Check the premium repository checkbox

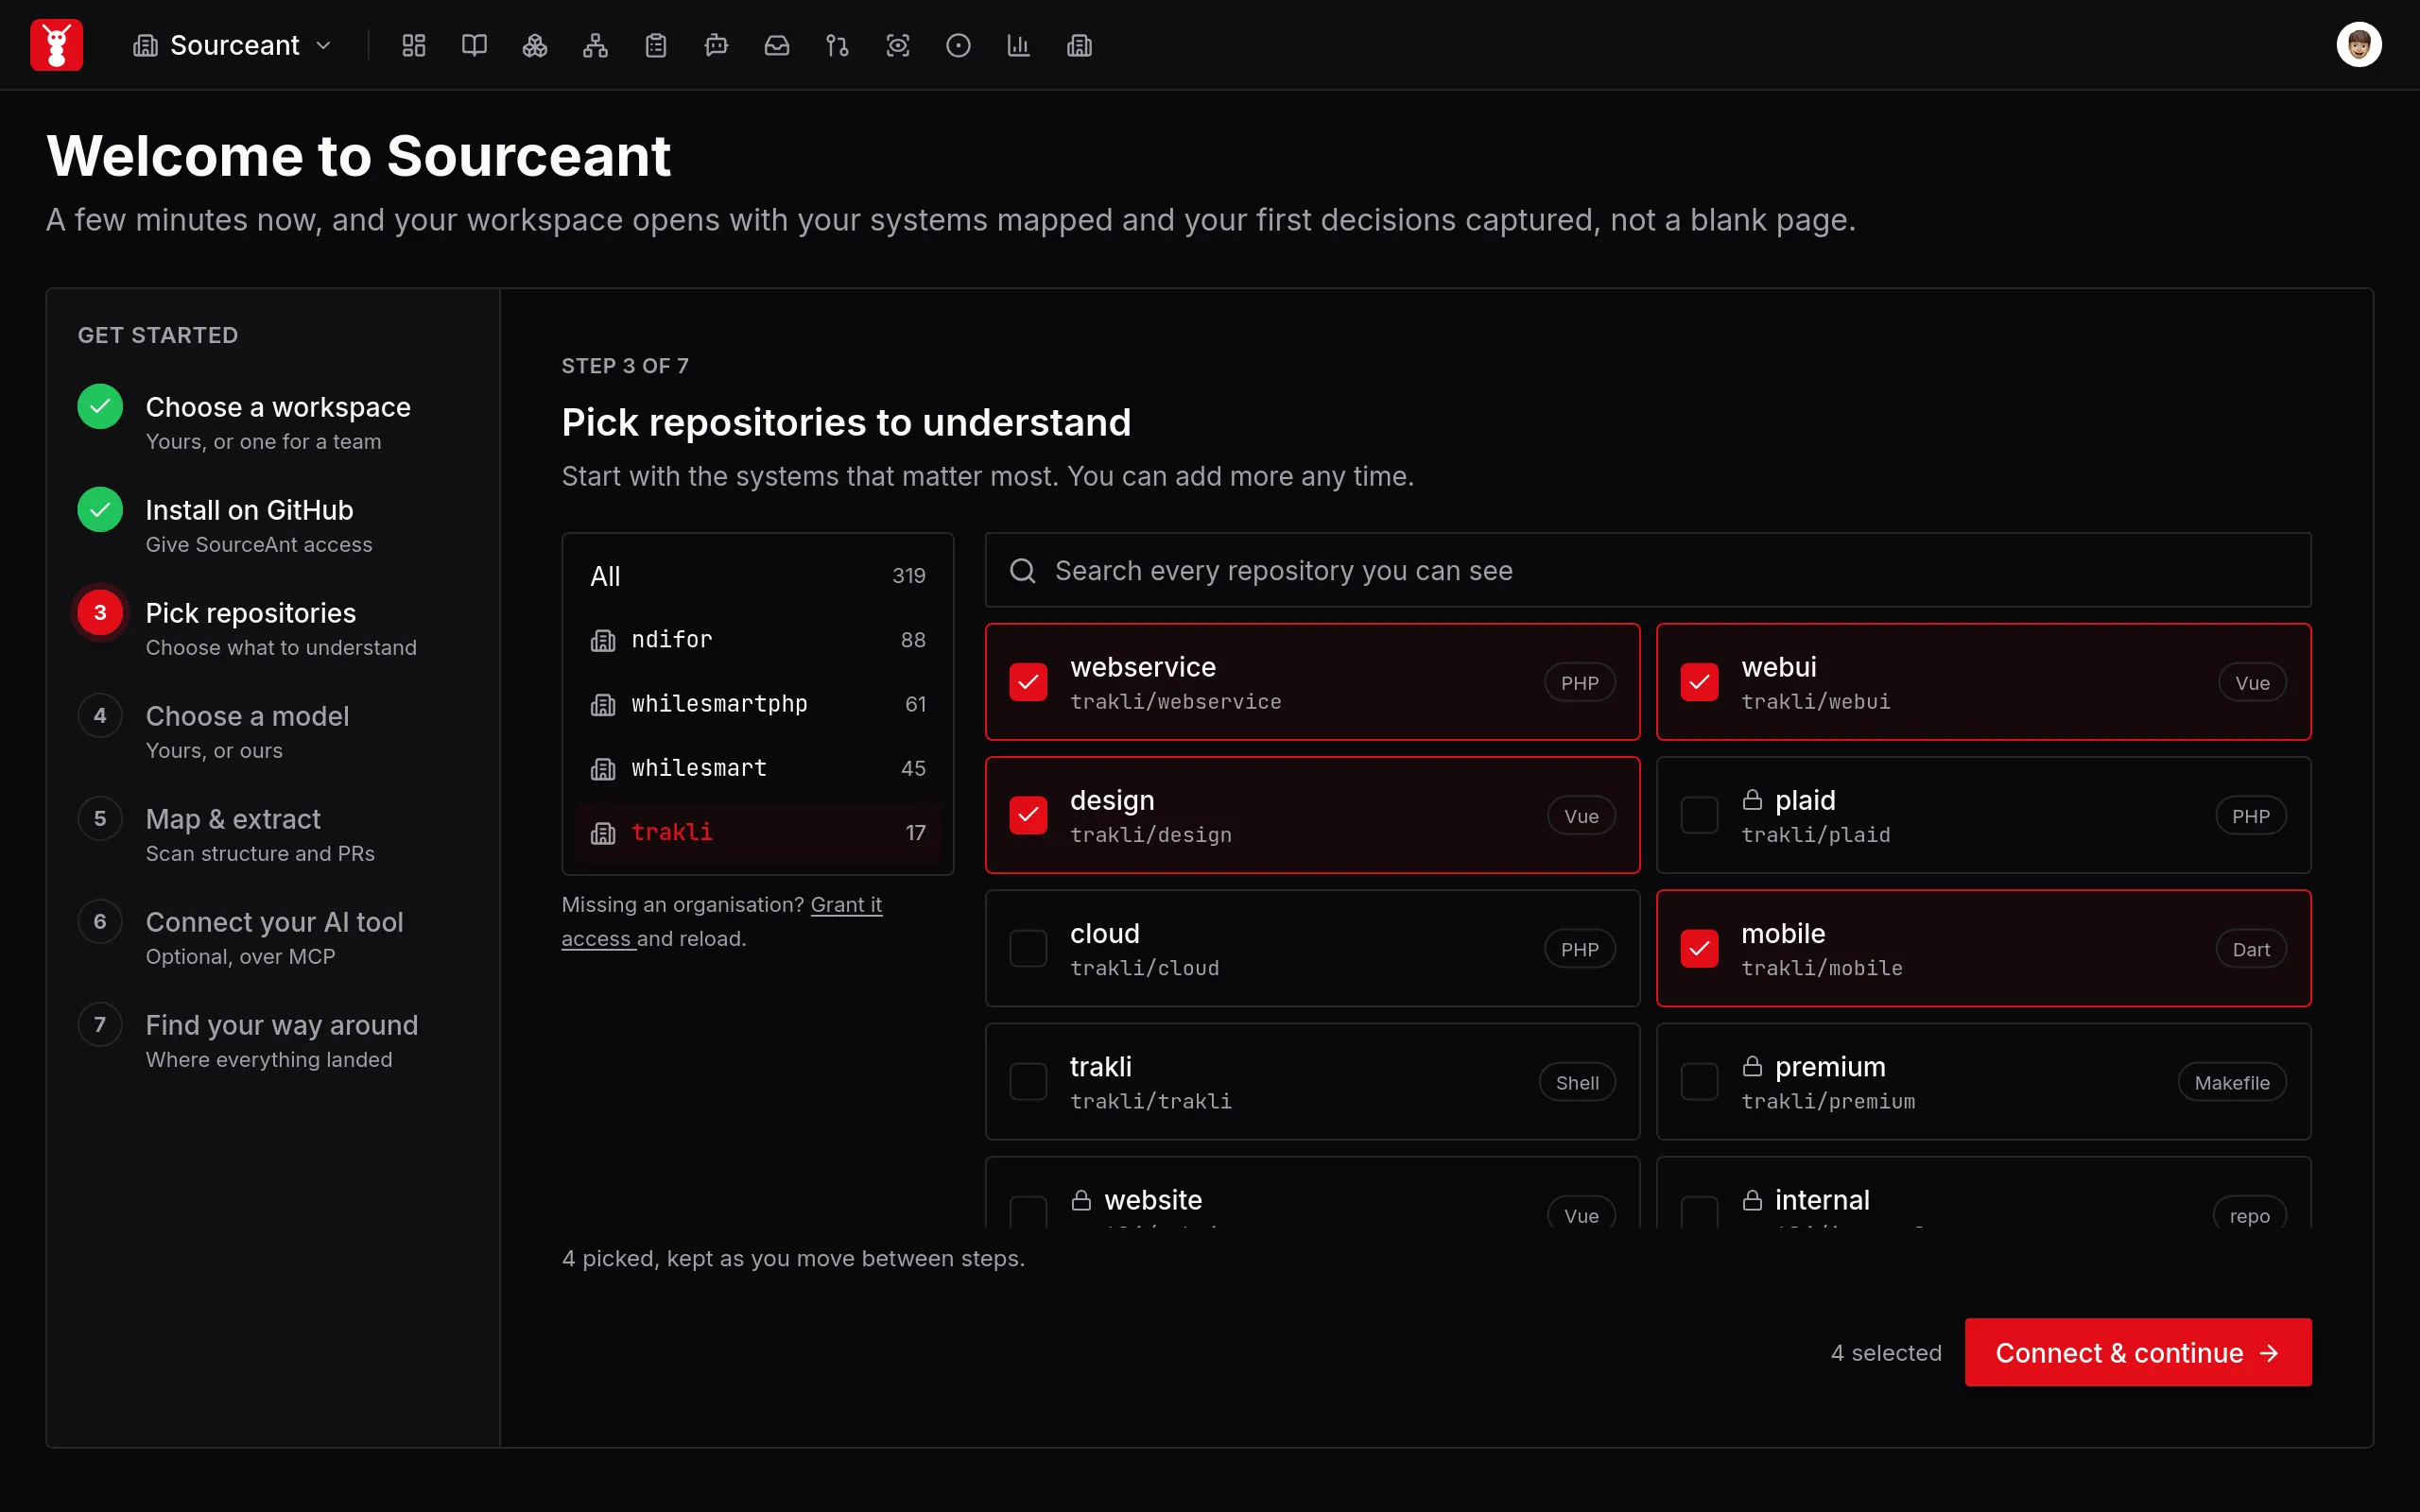1699,1081
